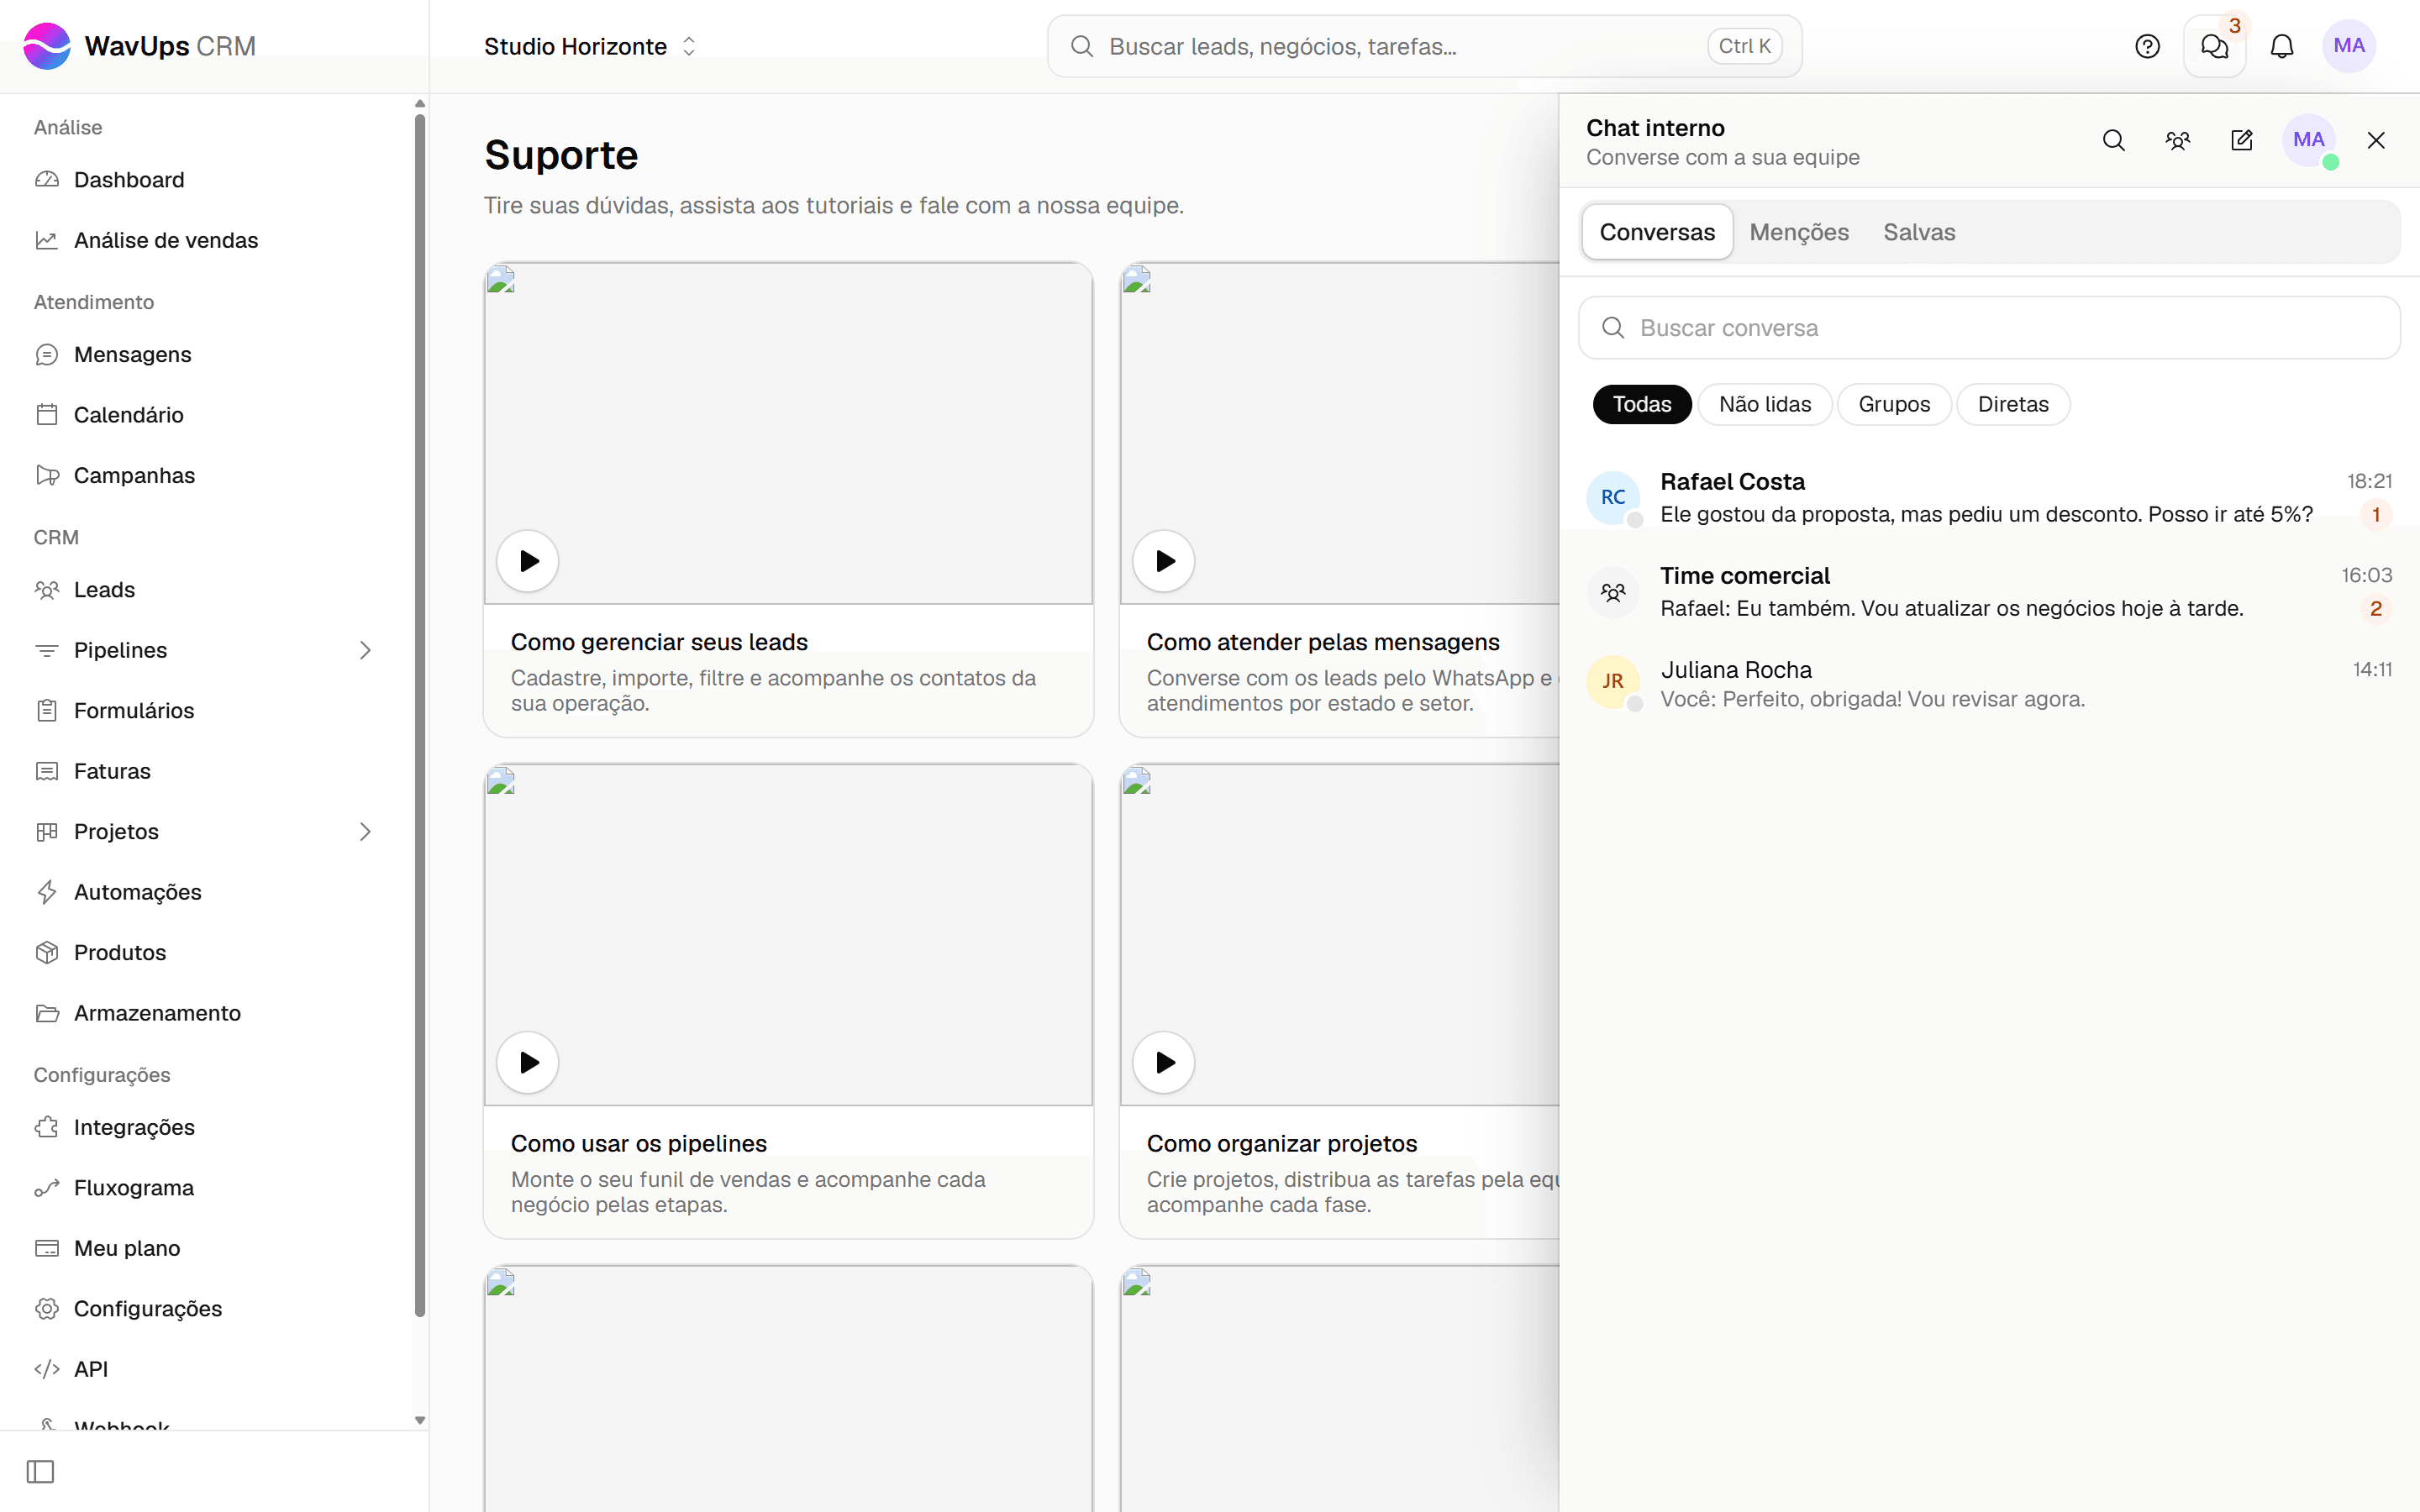This screenshot has width=2420, height=1512.
Task: Select the Não lidas filter chip
Action: pos(1765,404)
